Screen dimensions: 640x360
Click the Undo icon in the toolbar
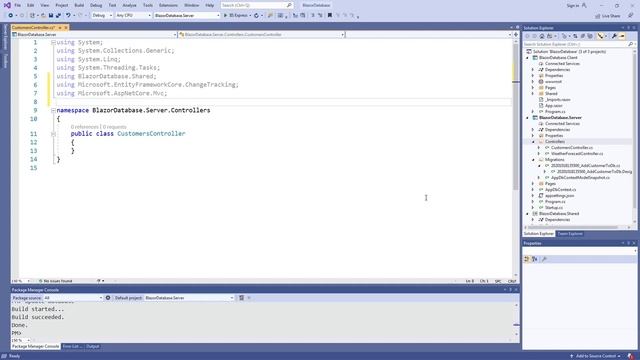[68, 16]
